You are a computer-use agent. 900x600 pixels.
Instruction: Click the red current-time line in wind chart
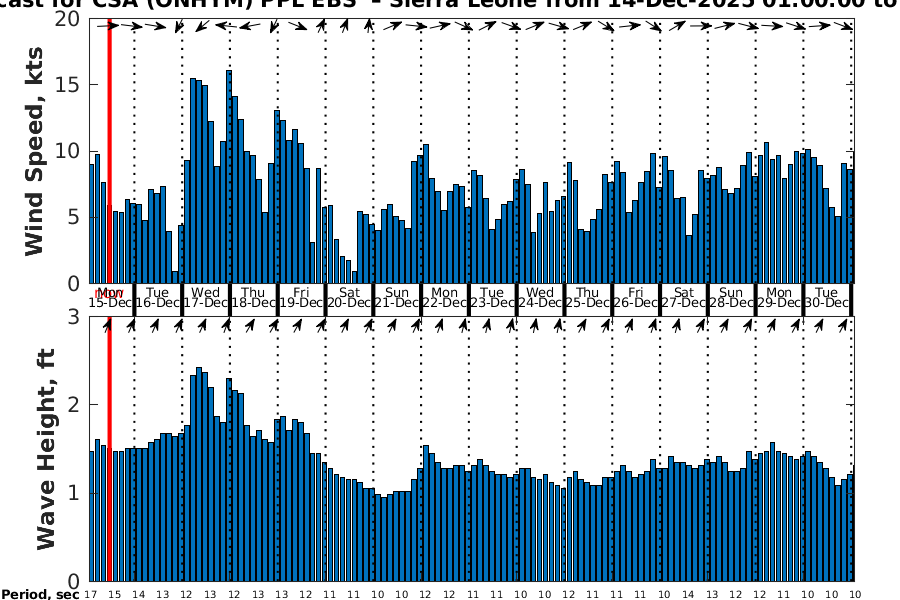pyautogui.click(x=109, y=150)
